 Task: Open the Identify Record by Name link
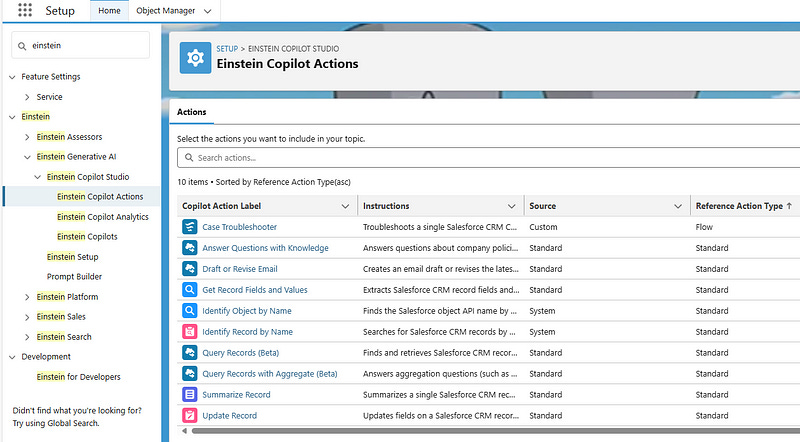tap(247, 331)
